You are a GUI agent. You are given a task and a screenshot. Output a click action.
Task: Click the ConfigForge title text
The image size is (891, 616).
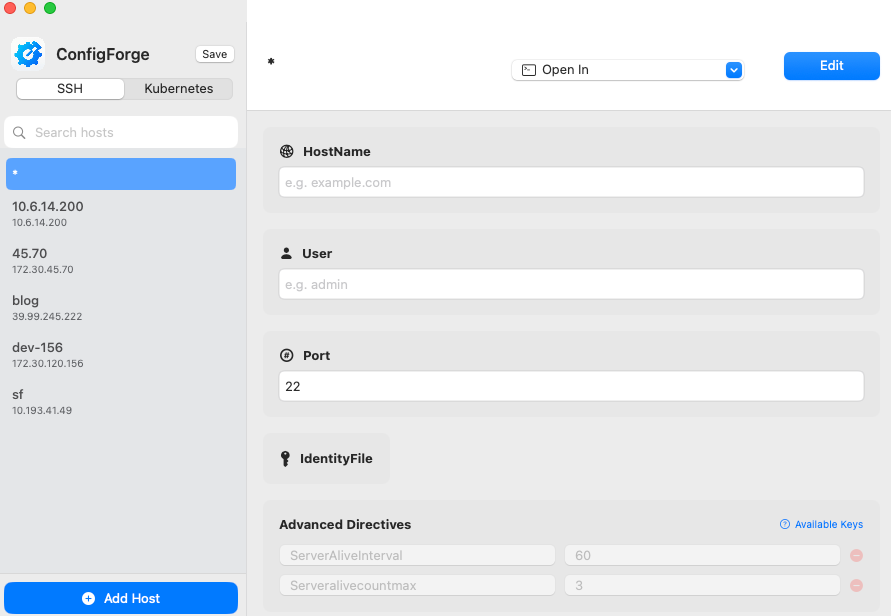point(103,55)
